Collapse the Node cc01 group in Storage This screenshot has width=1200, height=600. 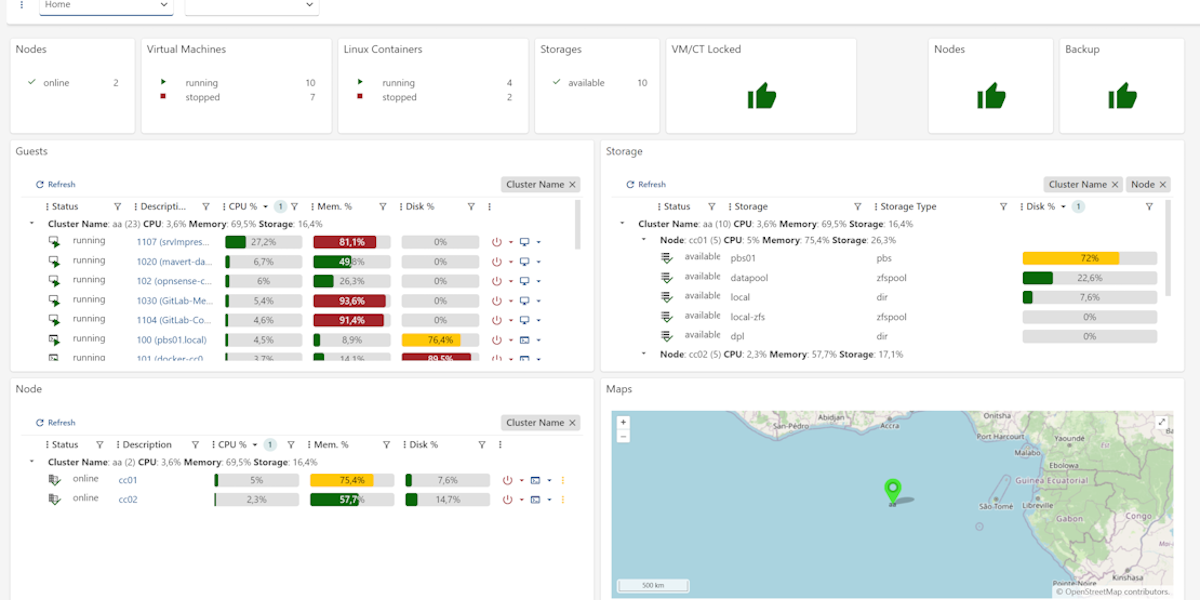644,240
